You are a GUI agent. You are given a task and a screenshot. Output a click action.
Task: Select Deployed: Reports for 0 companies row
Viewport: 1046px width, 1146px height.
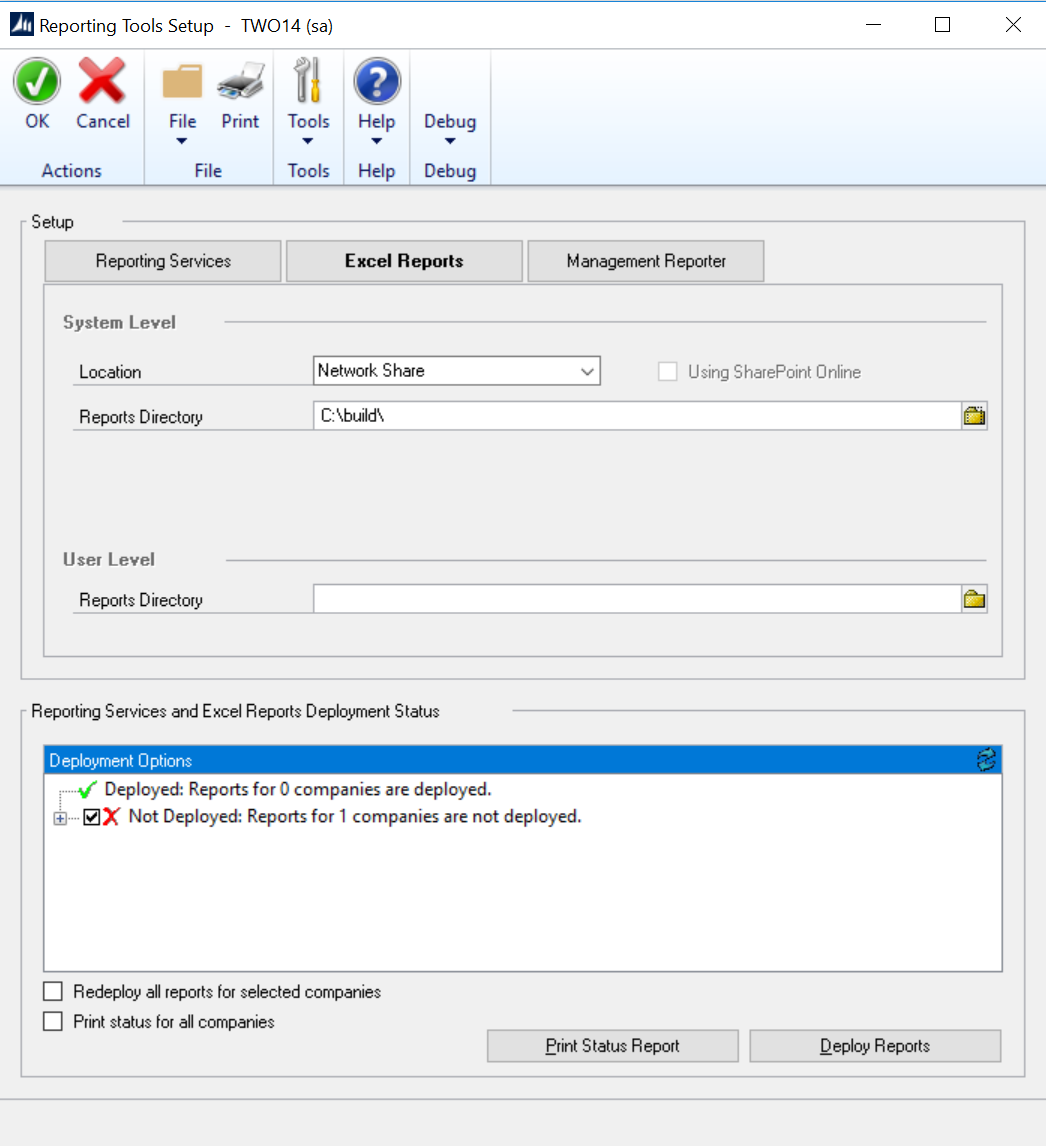click(297, 789)
